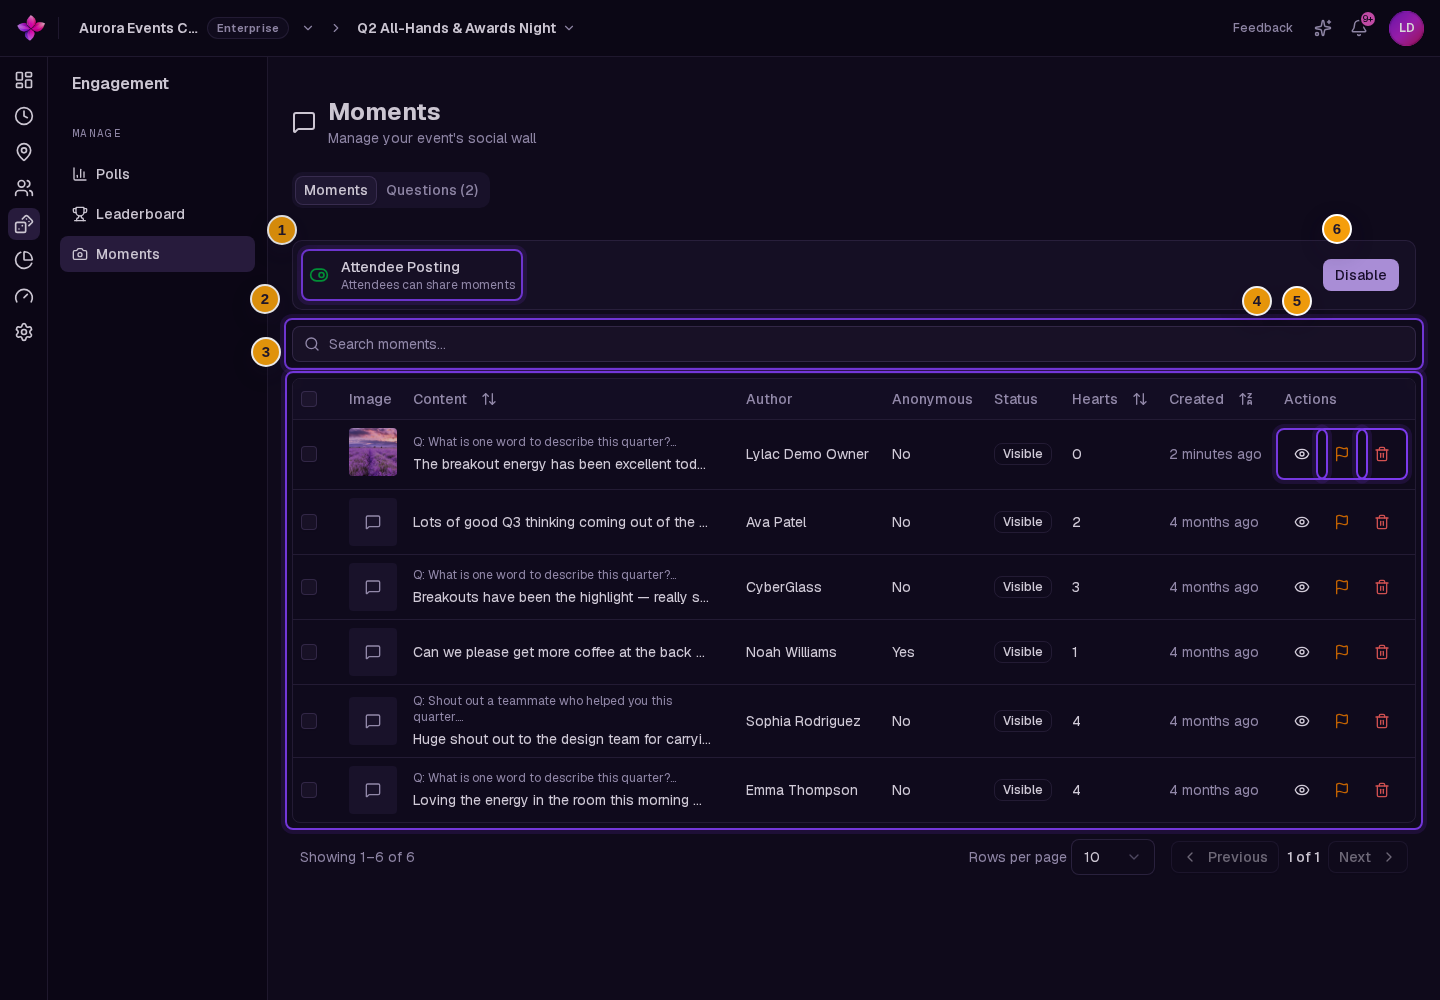Flag the CyberGlass moment
Viewport: 1440px width, 1000px height.
pyautogui.click(x=1342, y=587)
